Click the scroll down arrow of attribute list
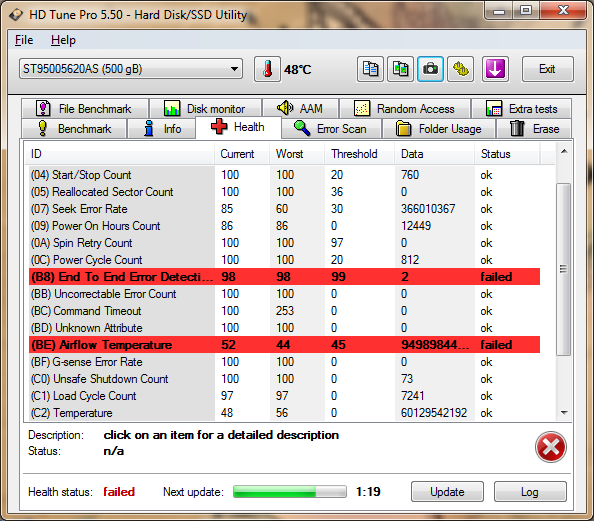Image resolution: width=594 pixels, height=521 pixels. click(564, 412)
